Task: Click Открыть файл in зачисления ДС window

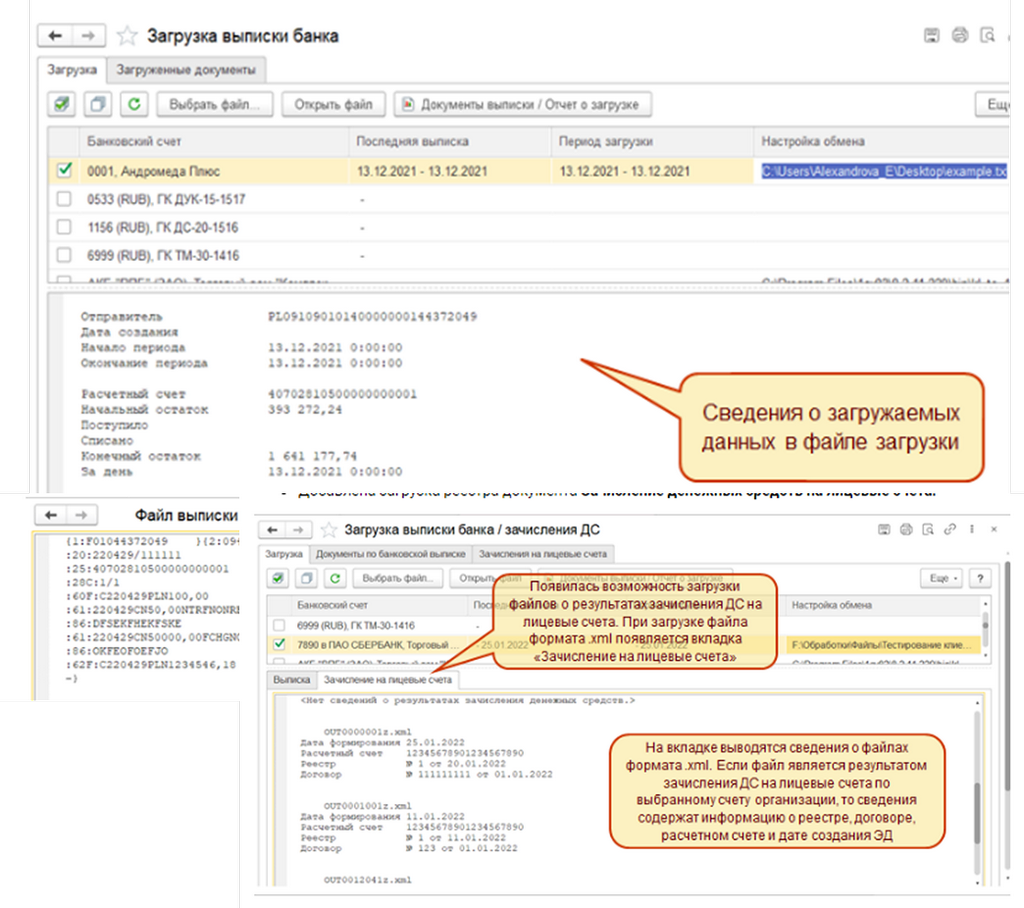Action: [x=490, y=578]
